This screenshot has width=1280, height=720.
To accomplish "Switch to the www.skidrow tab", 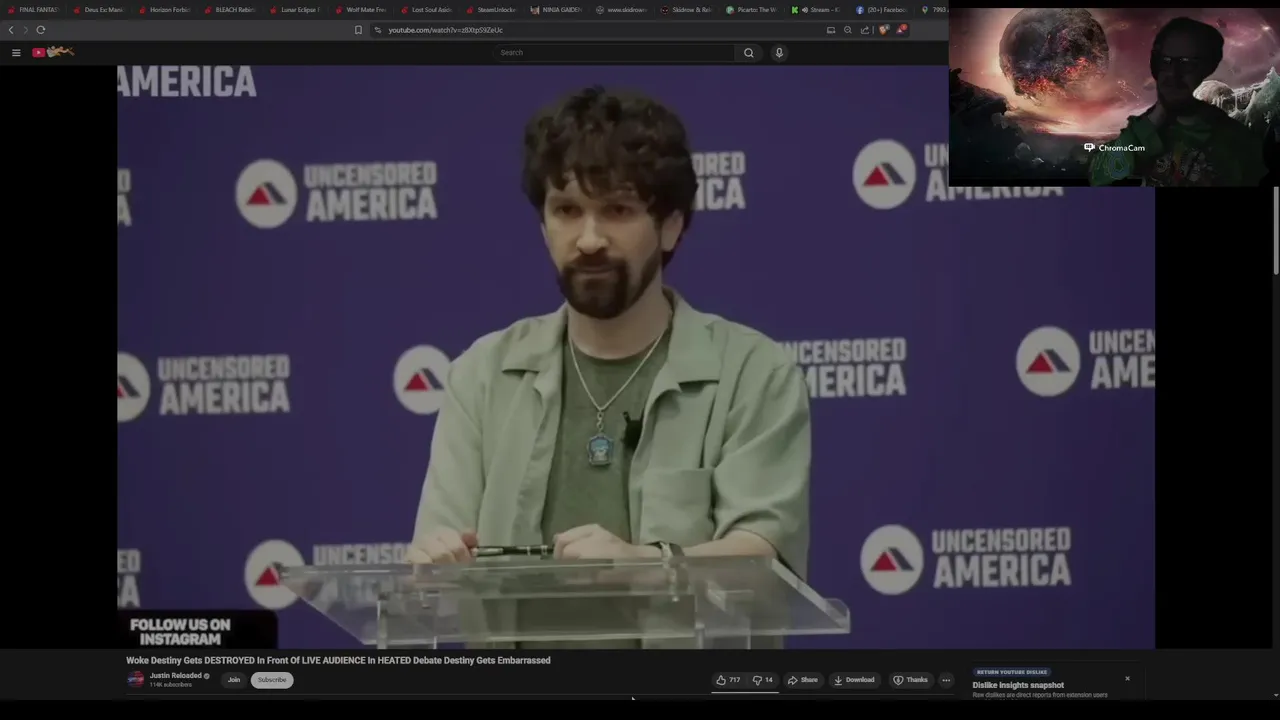I will (623, 10).
